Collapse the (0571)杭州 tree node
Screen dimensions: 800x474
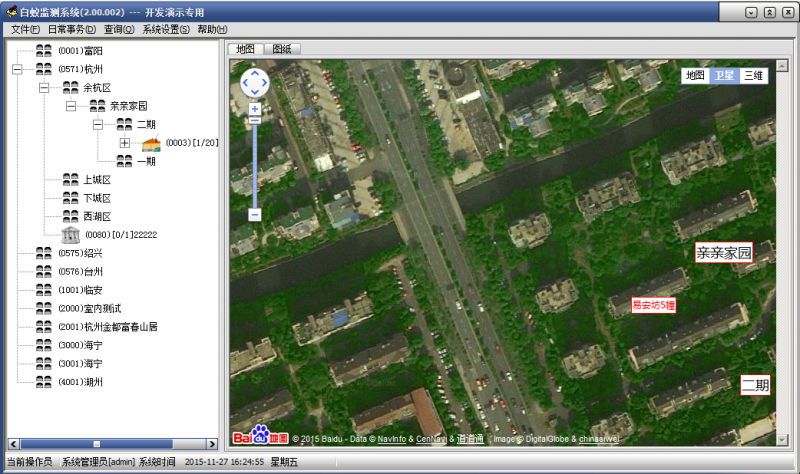point(17,69)
